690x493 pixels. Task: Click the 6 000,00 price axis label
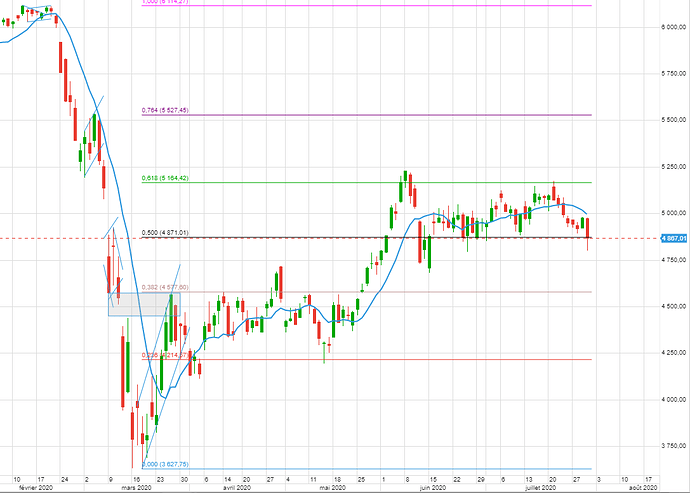click(x=668, y=26)
